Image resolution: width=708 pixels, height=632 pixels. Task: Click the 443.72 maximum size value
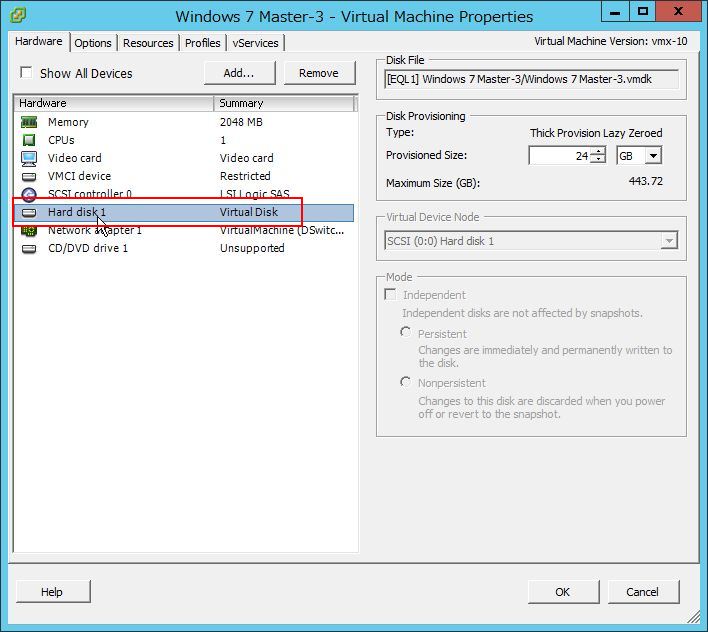coord(646,181)
